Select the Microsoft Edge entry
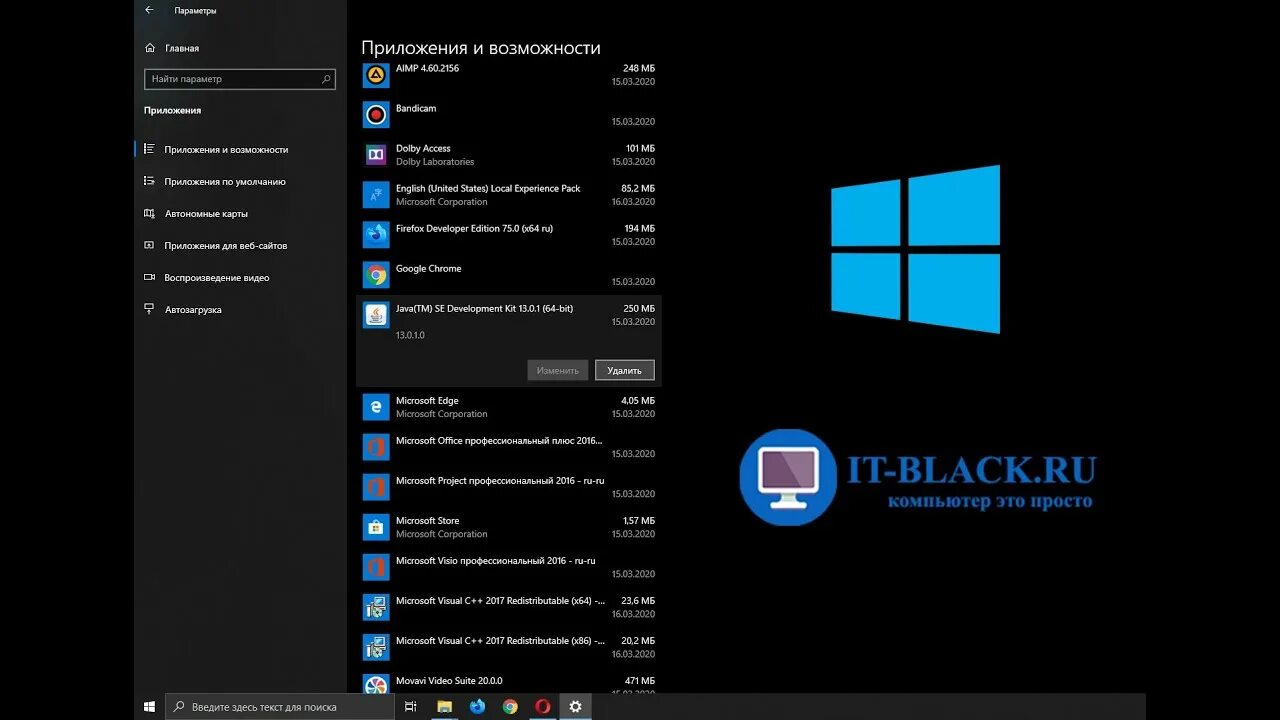 click(509, 407)
